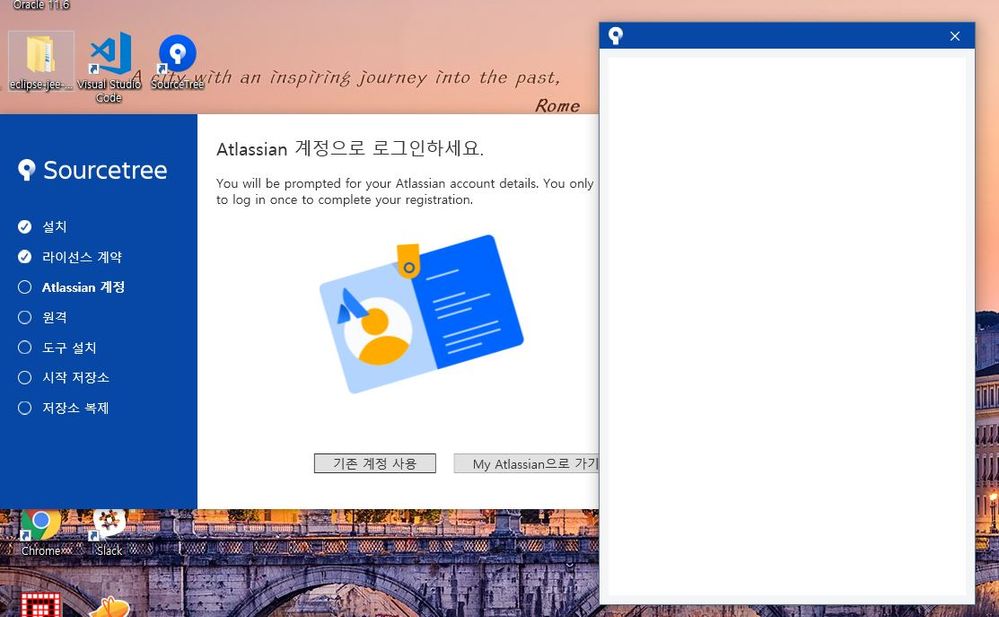Open the SourceTree desktop shortcut

point(177,62)
